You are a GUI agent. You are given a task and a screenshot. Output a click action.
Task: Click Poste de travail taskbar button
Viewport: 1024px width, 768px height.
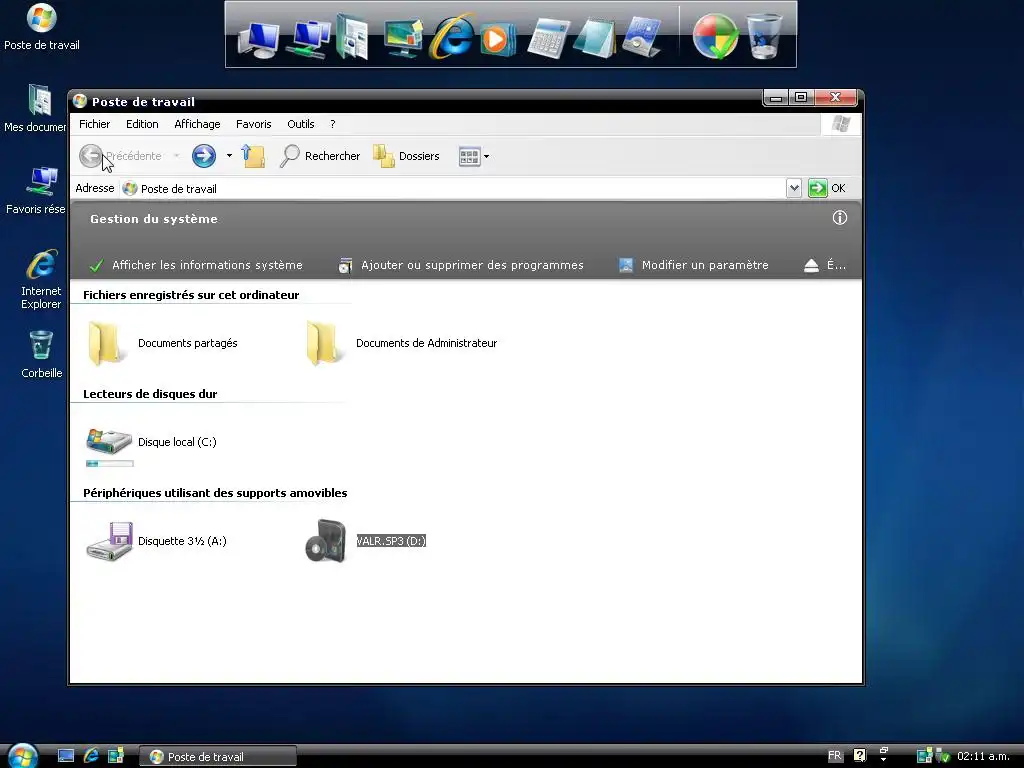click(218, 756)
